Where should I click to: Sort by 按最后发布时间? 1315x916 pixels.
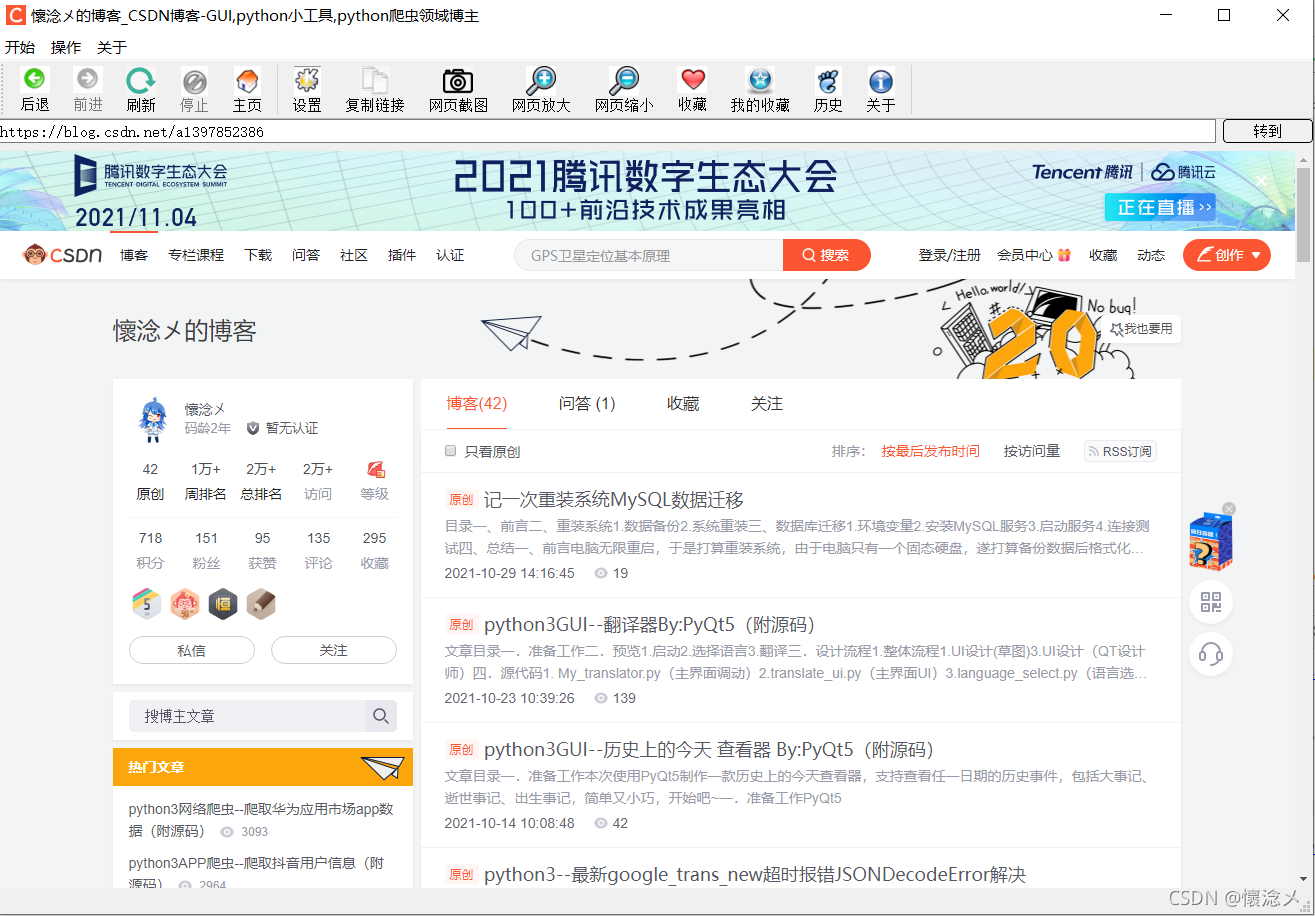[x=931, y=452]
